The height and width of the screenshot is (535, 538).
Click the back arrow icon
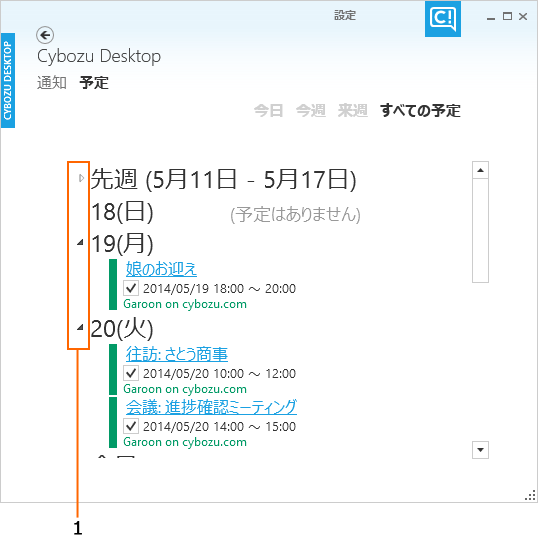pos(45,35)
